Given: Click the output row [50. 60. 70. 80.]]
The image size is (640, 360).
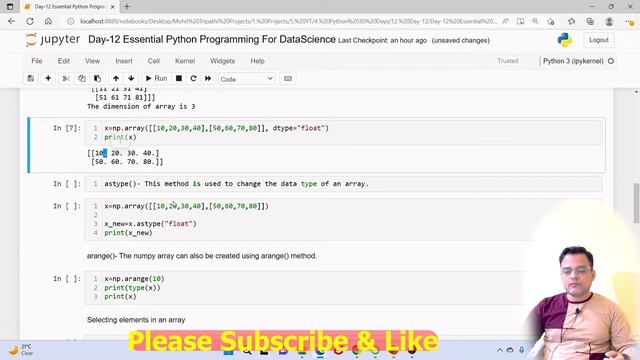Looking at the screenshot, I should [127, 162].
